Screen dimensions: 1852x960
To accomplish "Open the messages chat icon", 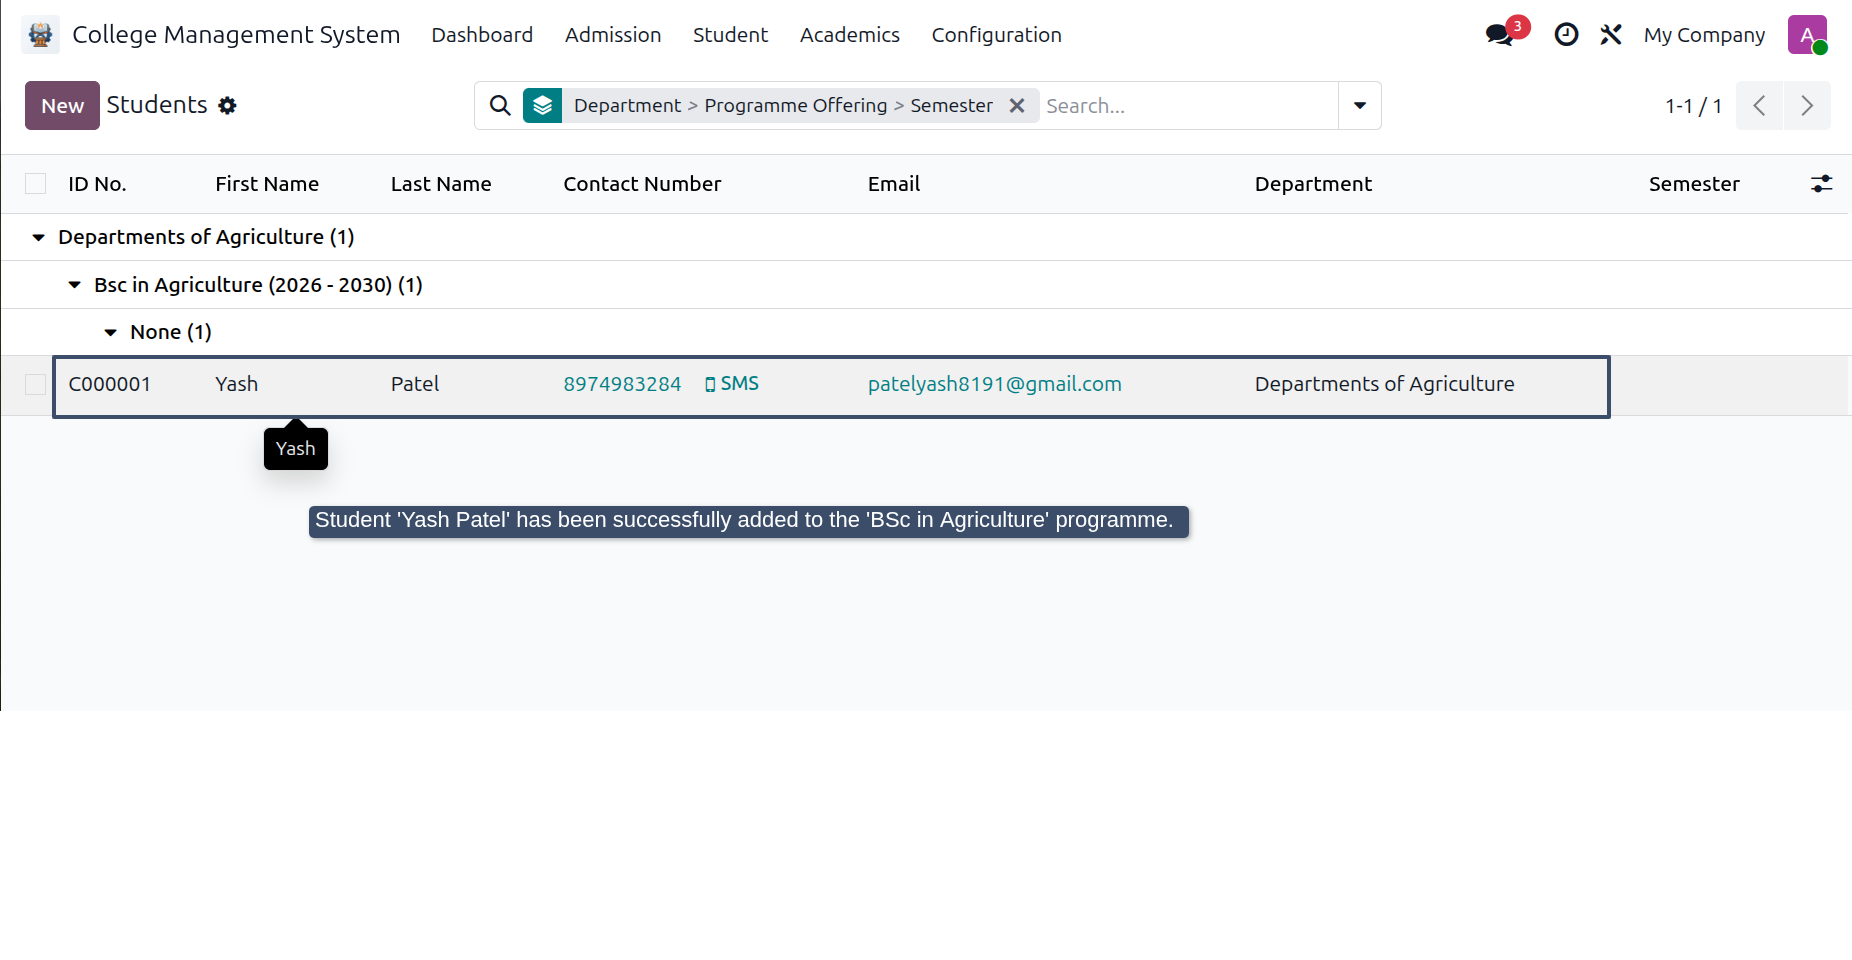I will tap(1500, 35).
